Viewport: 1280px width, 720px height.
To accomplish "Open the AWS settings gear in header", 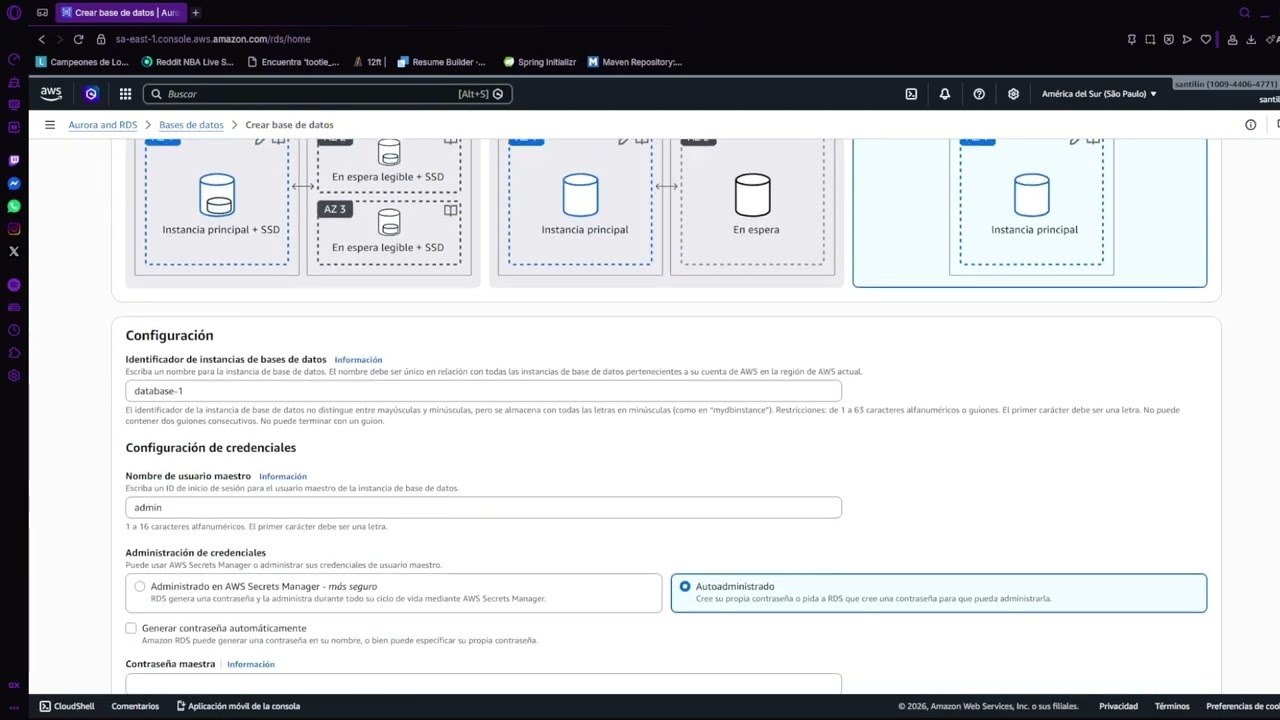I will [x=1013, y=93].
